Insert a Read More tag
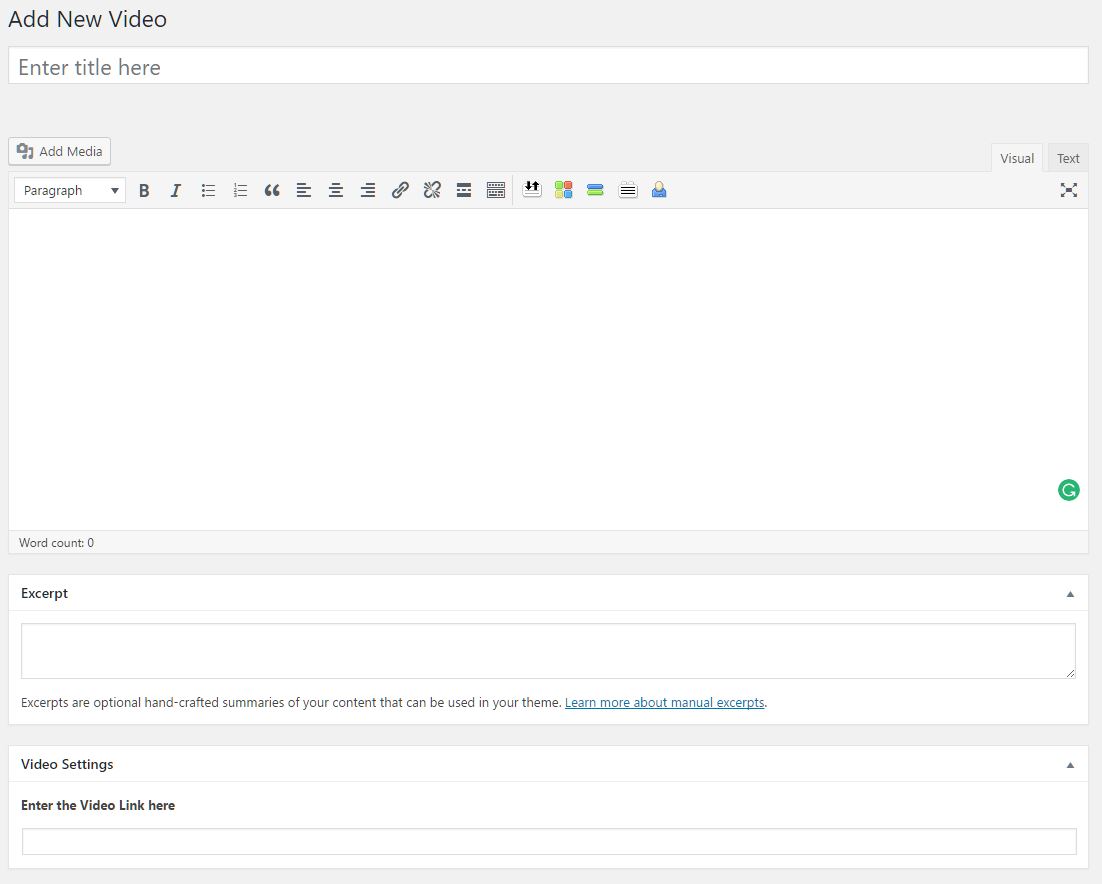 [x=464, y=190]
